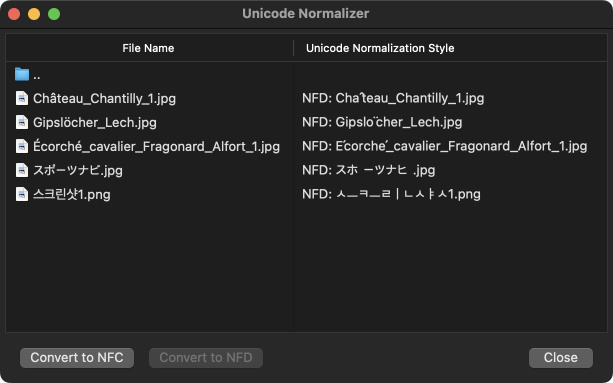
Task: Click the Gipslöcher_Lech.jpg file icon
Action: [x=22, y=122]
